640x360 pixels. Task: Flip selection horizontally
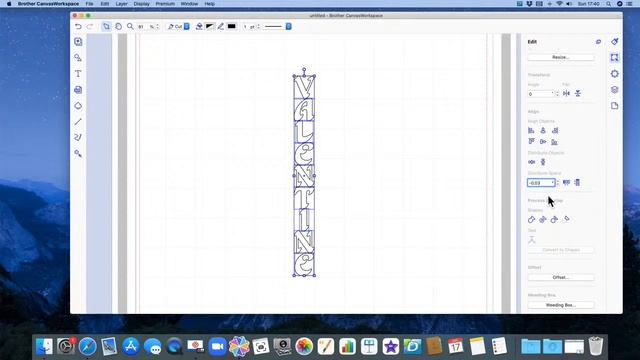566,93
